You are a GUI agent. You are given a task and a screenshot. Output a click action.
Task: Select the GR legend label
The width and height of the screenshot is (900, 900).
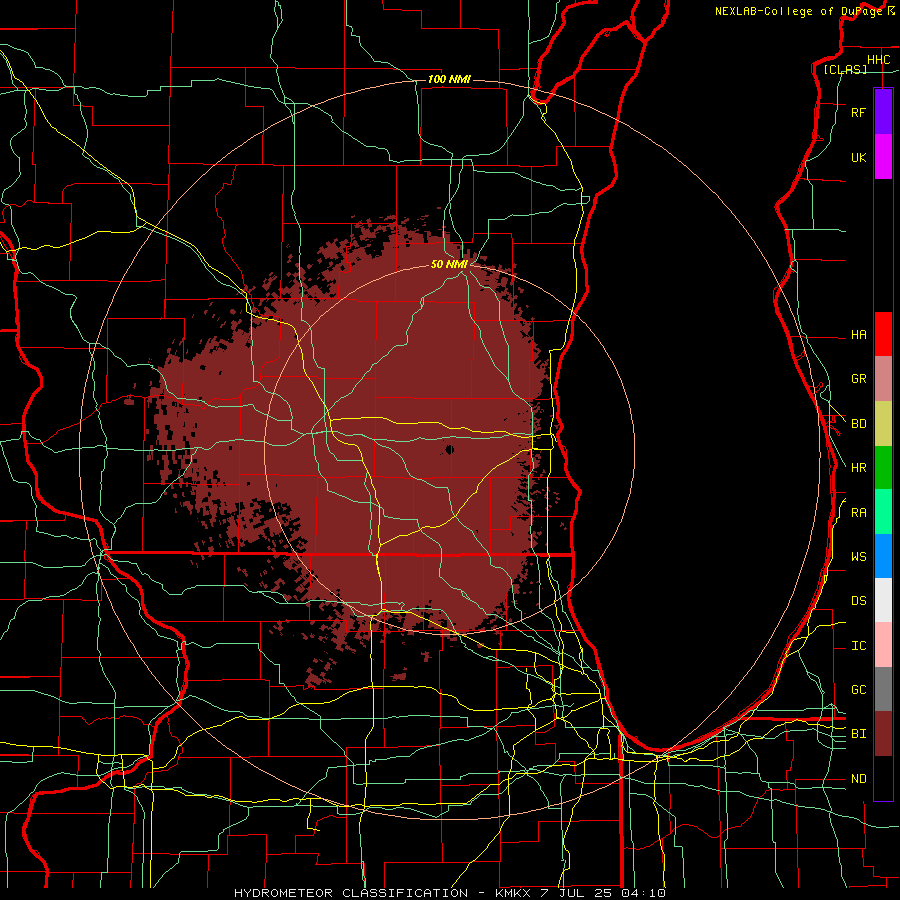858,379
